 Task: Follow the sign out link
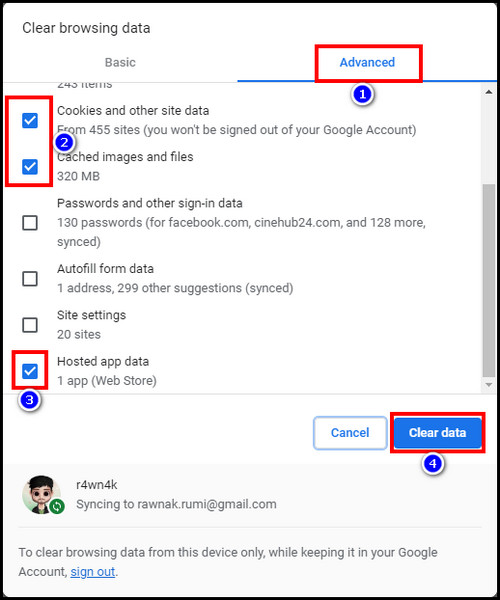point(93,572)
